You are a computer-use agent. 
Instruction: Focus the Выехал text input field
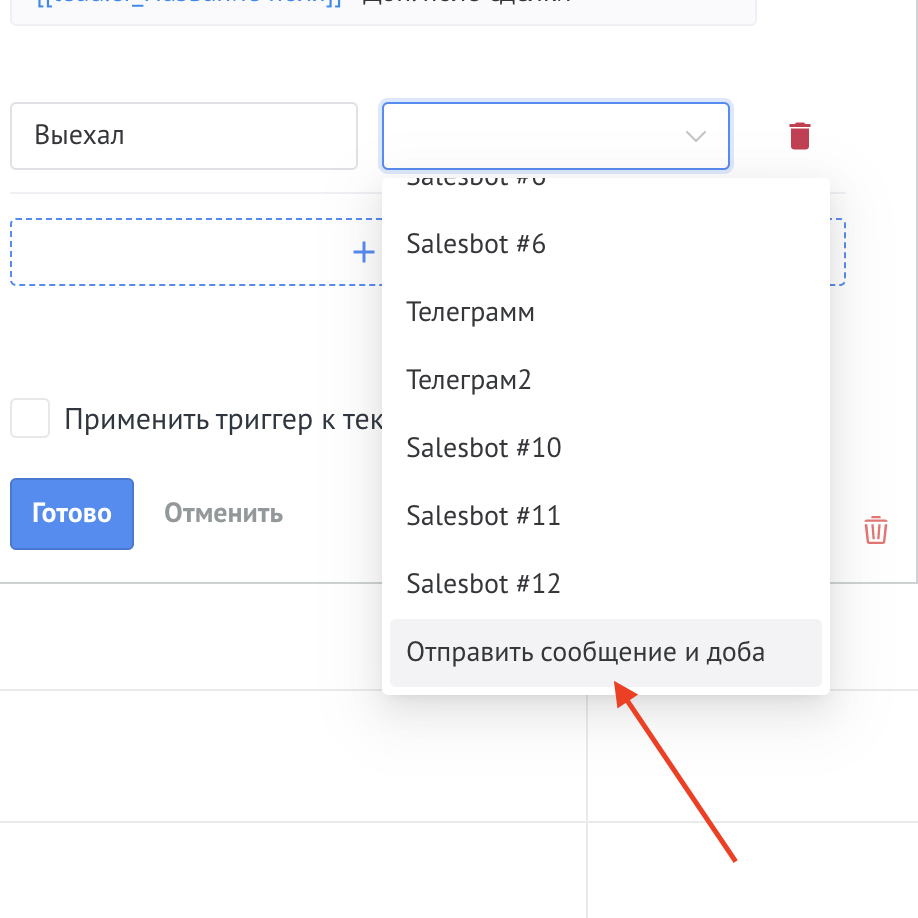184,136
